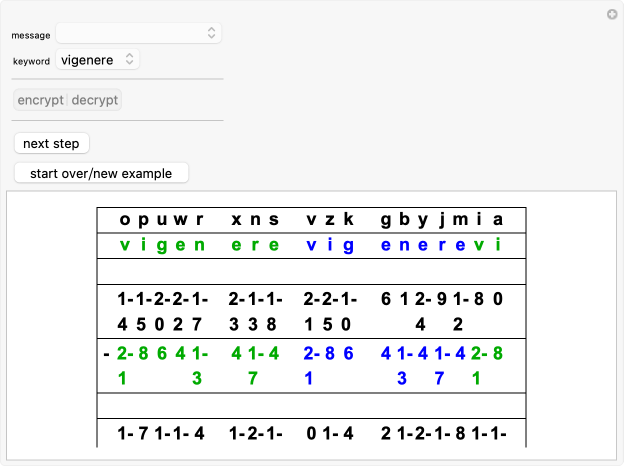The height and width of the screenshot is (467, 624).
Task: Click the black number cell under "opuwr"
Action: click(x=161, y=311)
